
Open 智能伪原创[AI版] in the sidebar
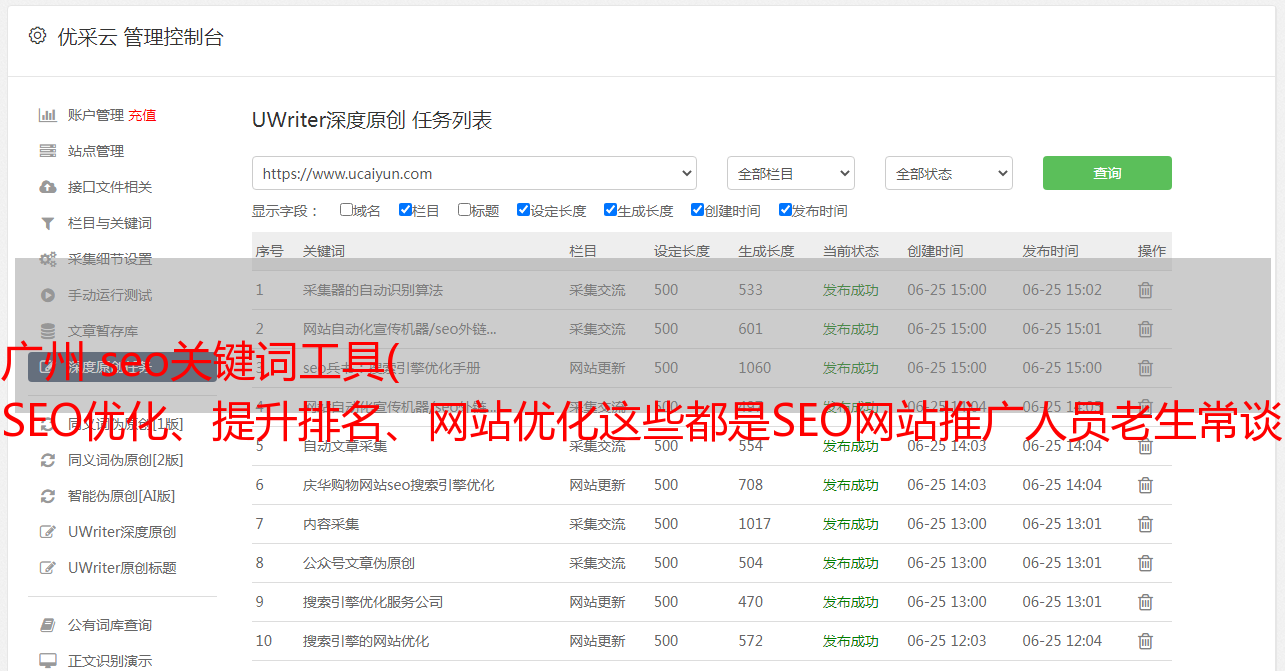coord(122,496)
